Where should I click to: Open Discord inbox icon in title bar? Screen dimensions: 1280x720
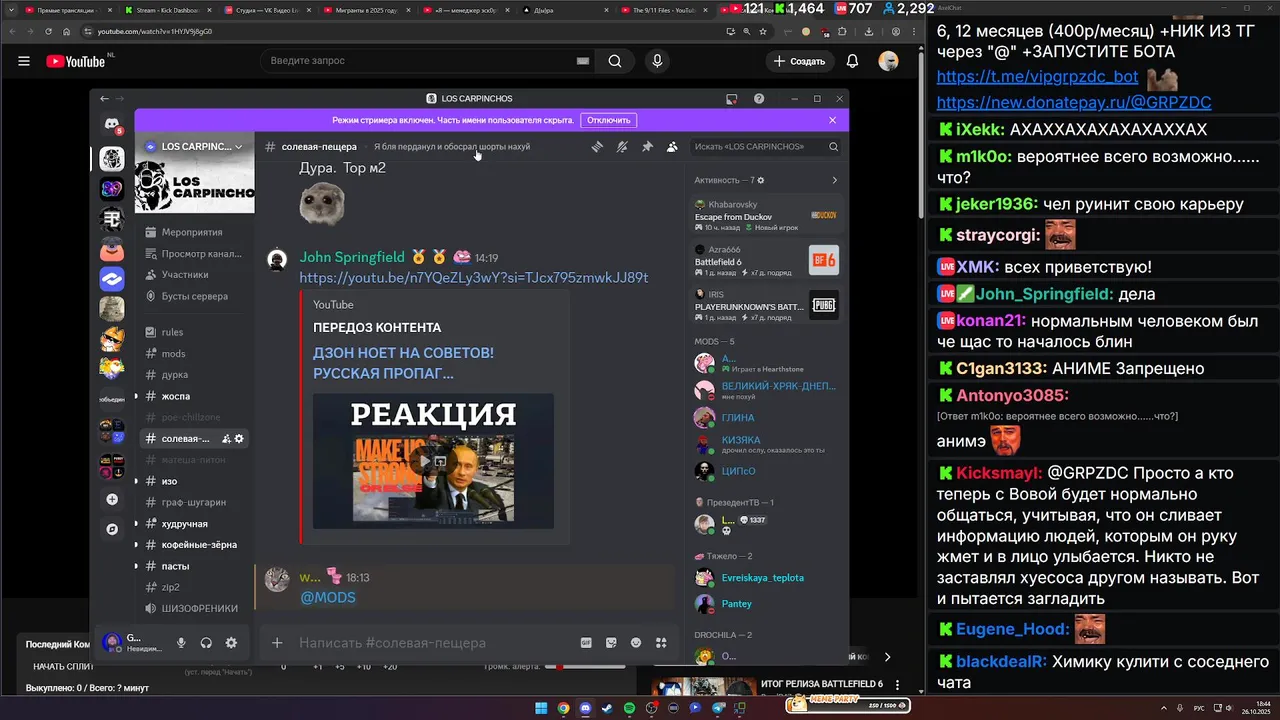pos(732,98)
